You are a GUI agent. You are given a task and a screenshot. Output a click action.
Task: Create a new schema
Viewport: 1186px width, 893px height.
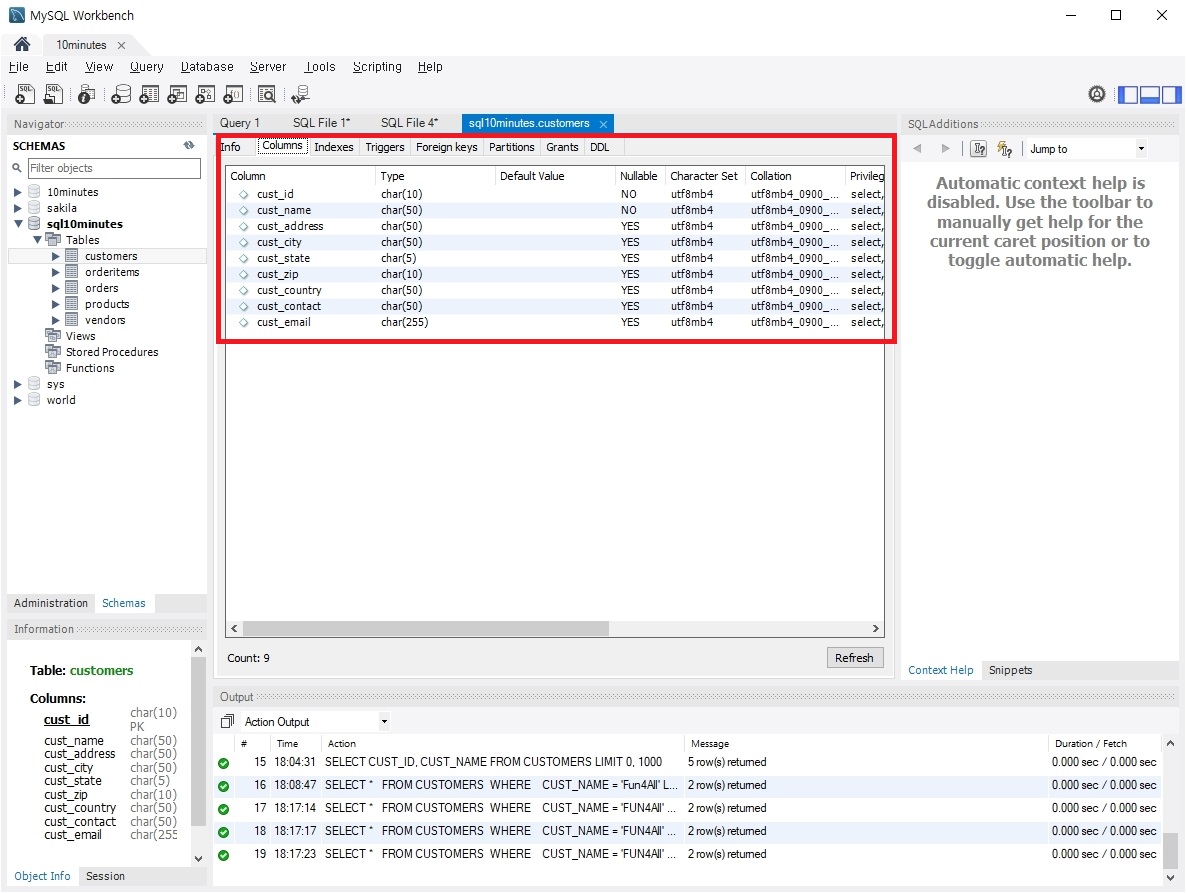tap(120, 94)
